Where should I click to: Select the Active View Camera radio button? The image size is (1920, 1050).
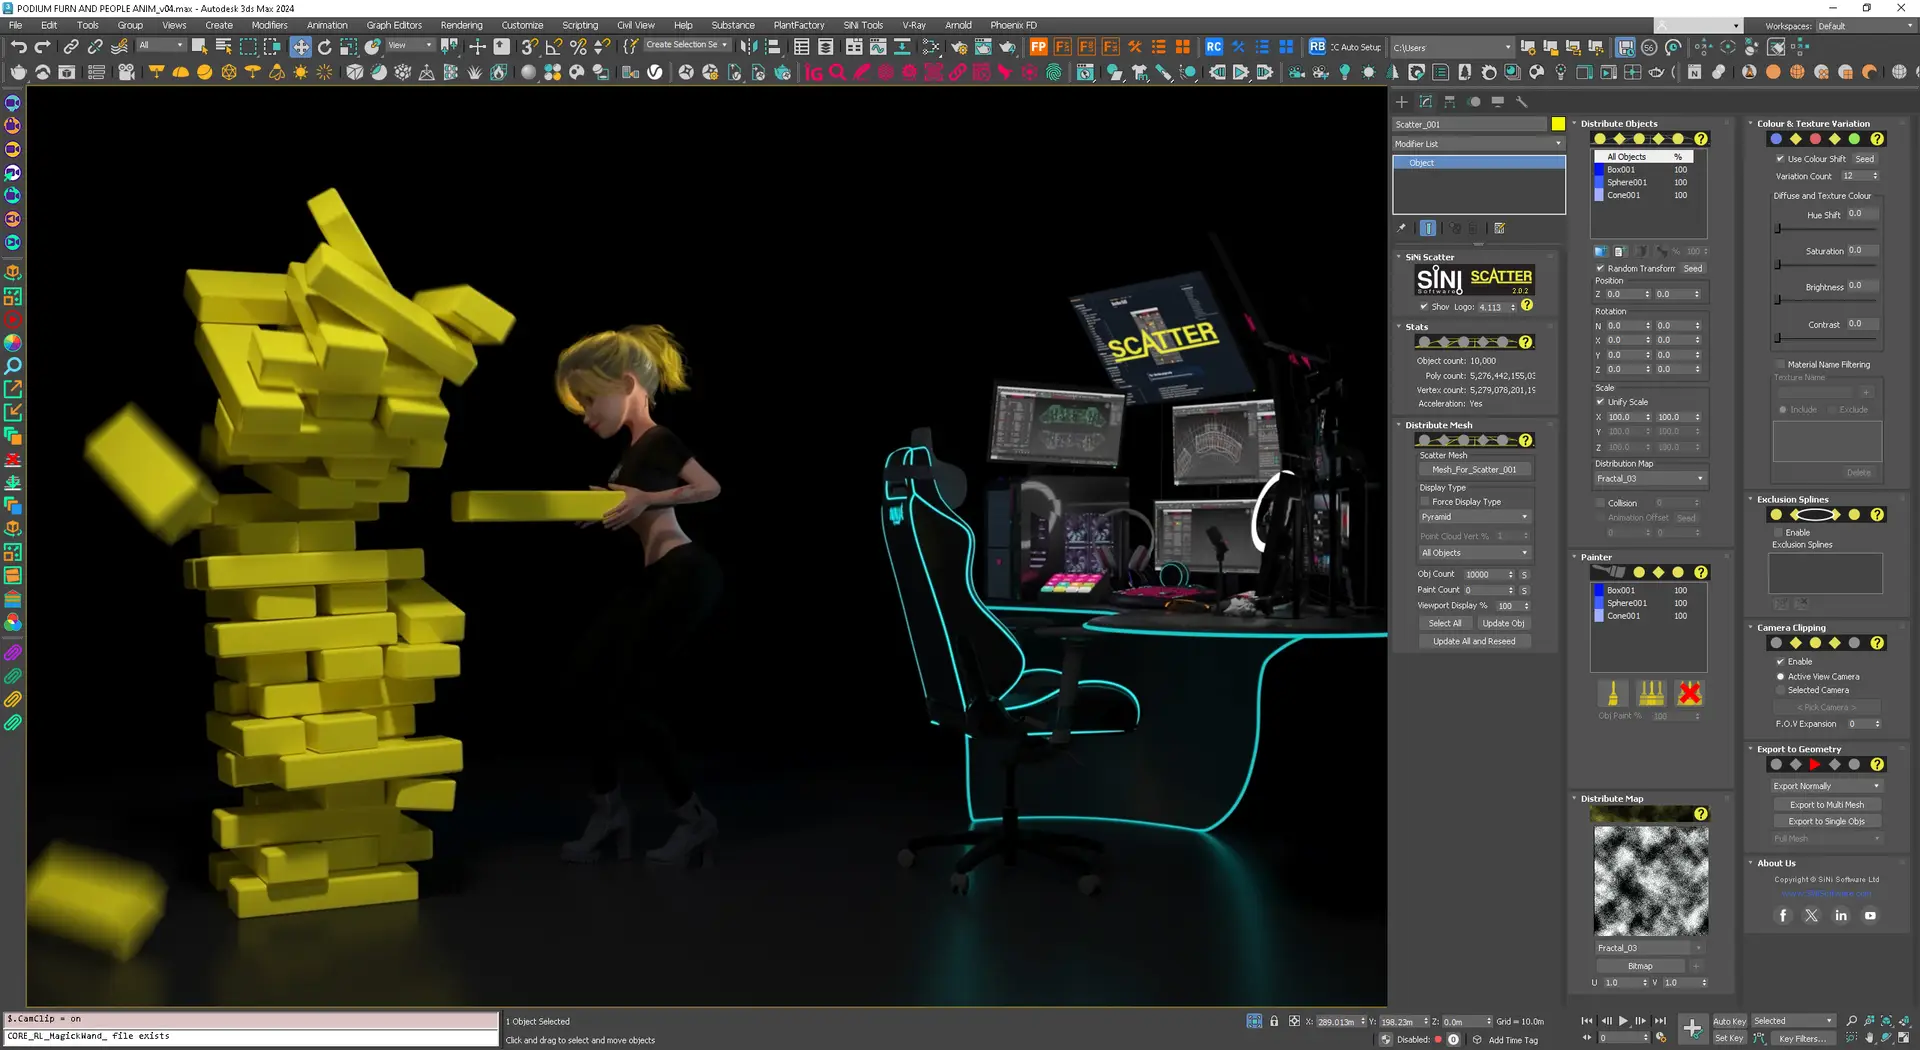pos(1780,677)
